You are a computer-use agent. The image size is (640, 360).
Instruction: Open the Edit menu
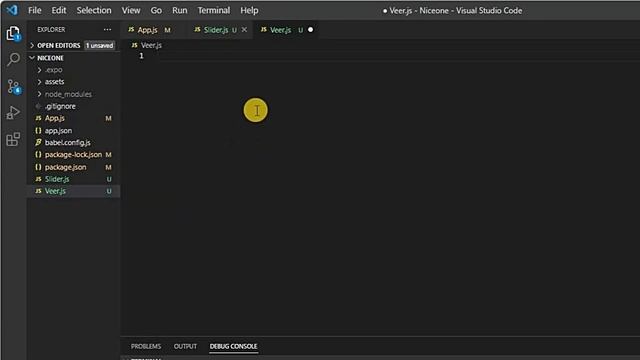click(x=59, y=10)
